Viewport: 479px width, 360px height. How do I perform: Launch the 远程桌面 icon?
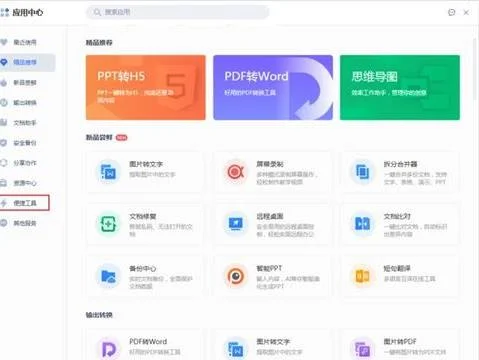pos(236,224)
